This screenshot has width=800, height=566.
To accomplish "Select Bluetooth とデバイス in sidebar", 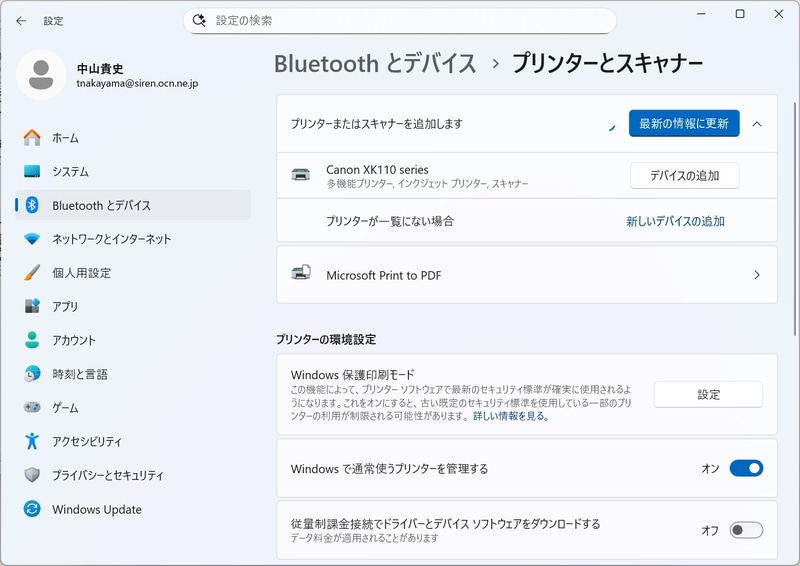I will click(133, 205).
